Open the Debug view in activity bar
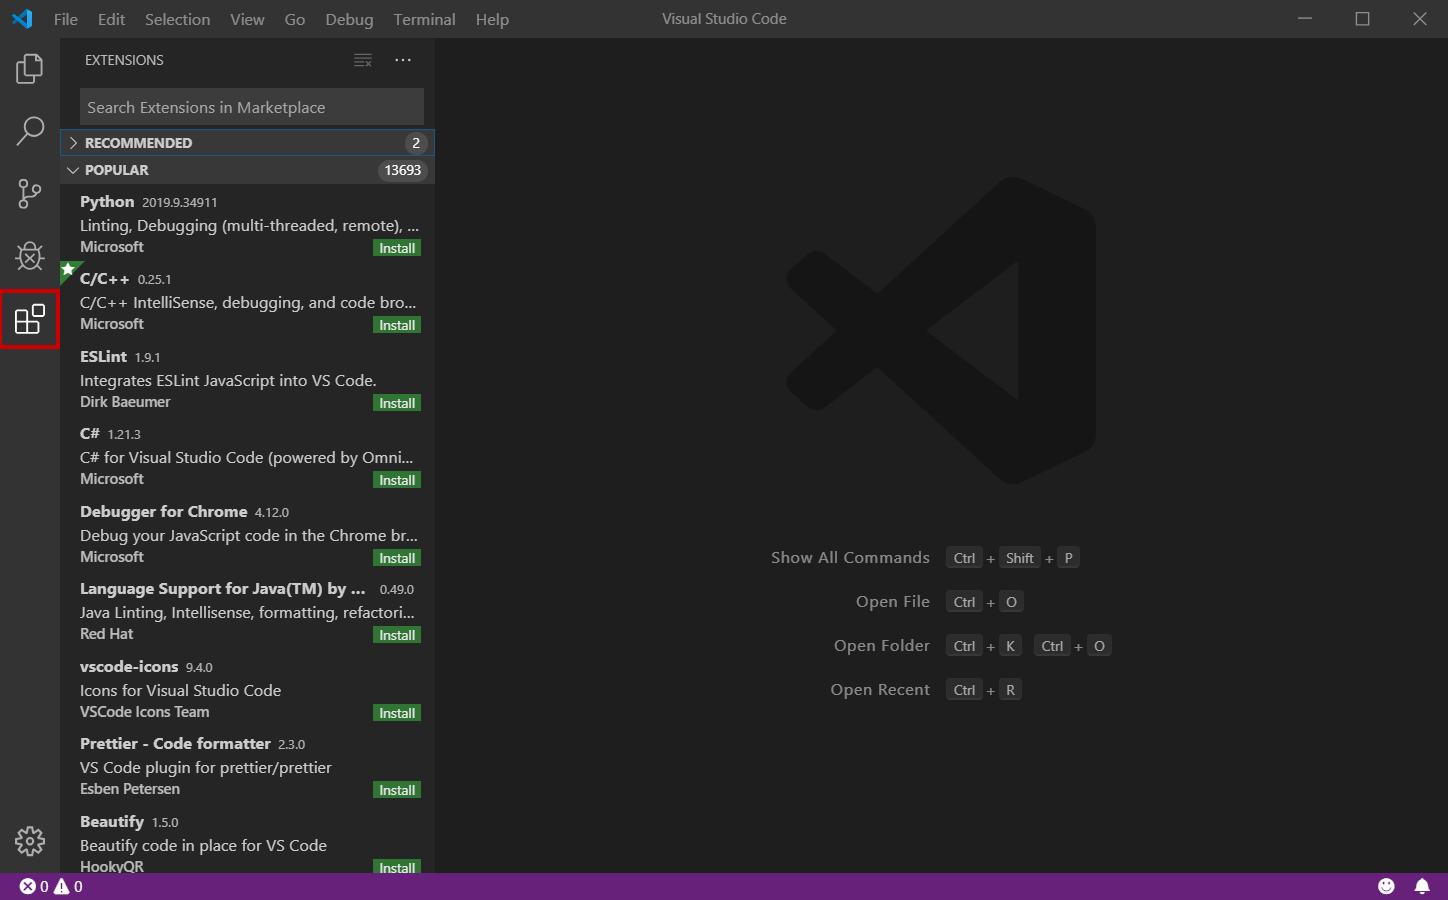1448x900 pixels. coord(30,257)
